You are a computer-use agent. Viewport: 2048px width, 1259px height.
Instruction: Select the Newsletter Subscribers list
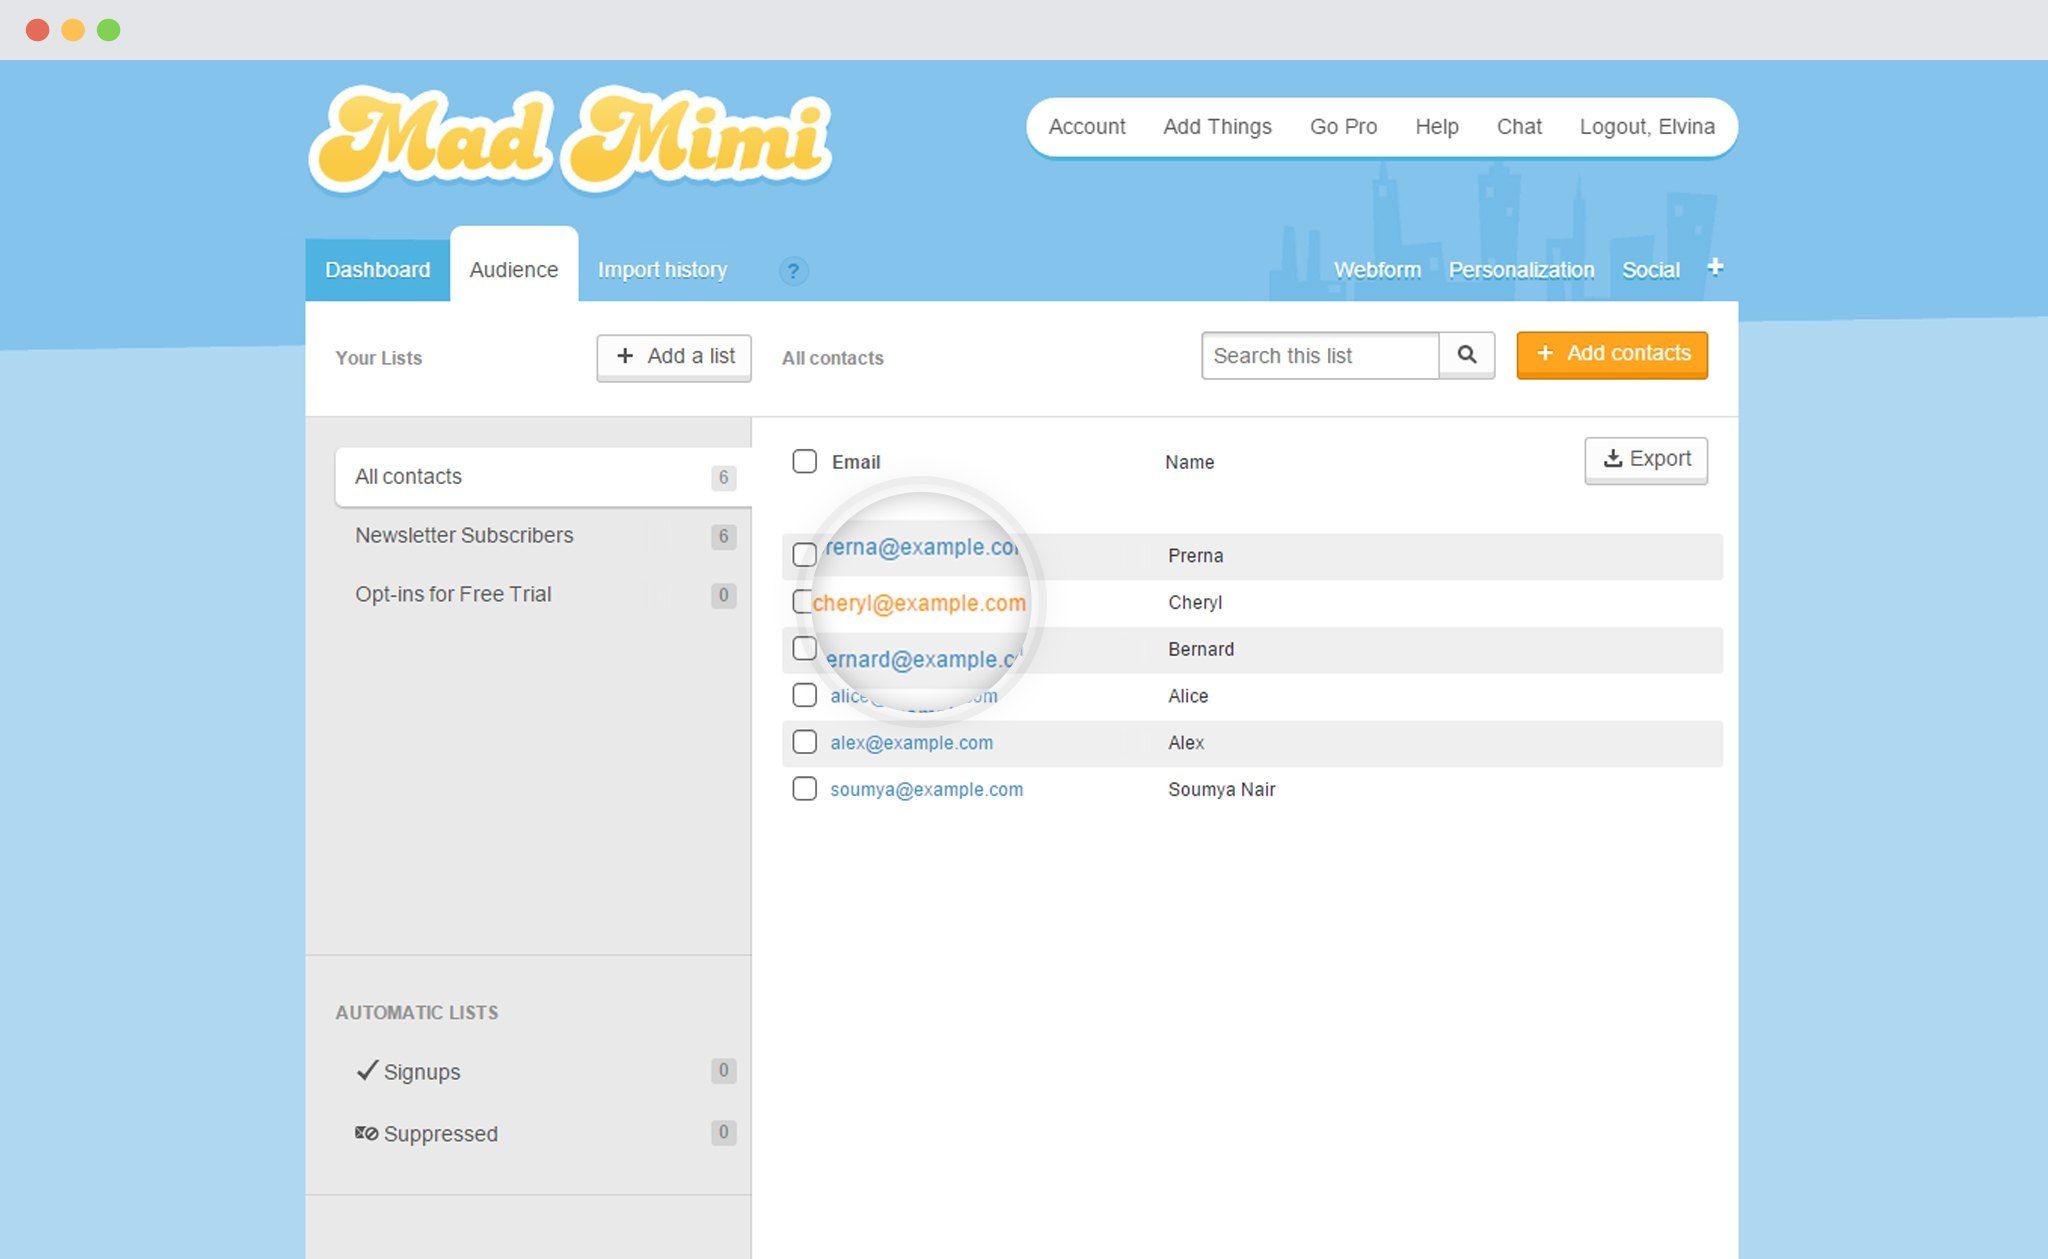tap(543, 536)
